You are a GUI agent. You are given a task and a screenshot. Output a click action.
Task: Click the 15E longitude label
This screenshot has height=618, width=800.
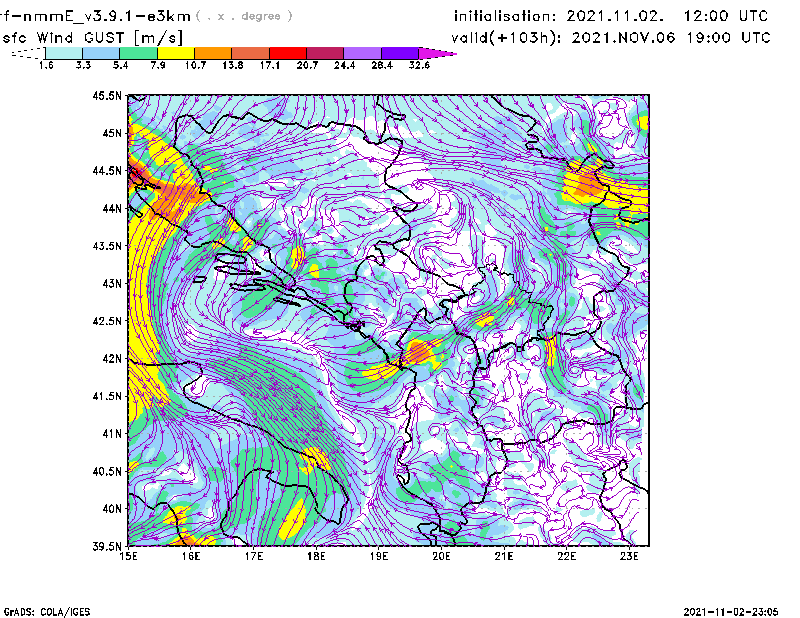pos(128,556)
